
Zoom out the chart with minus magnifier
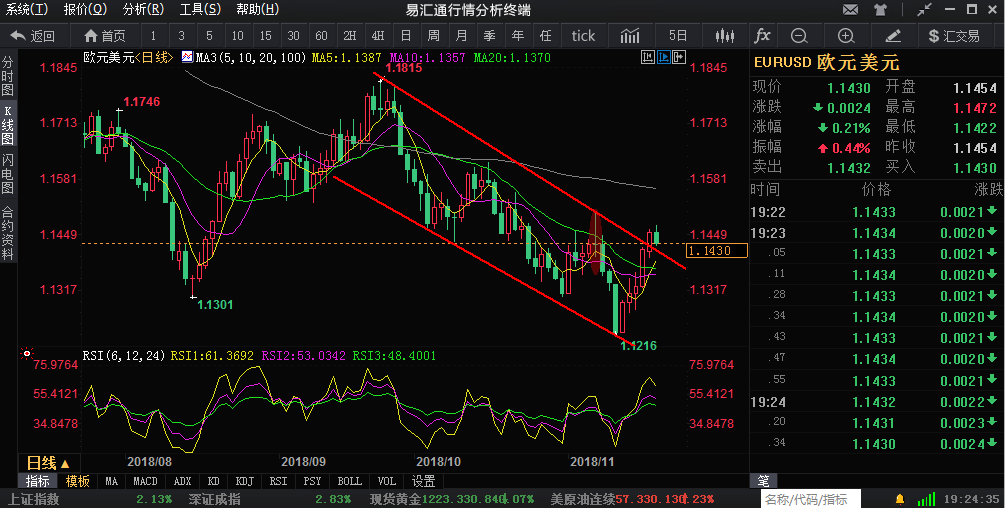click(799, 36)
